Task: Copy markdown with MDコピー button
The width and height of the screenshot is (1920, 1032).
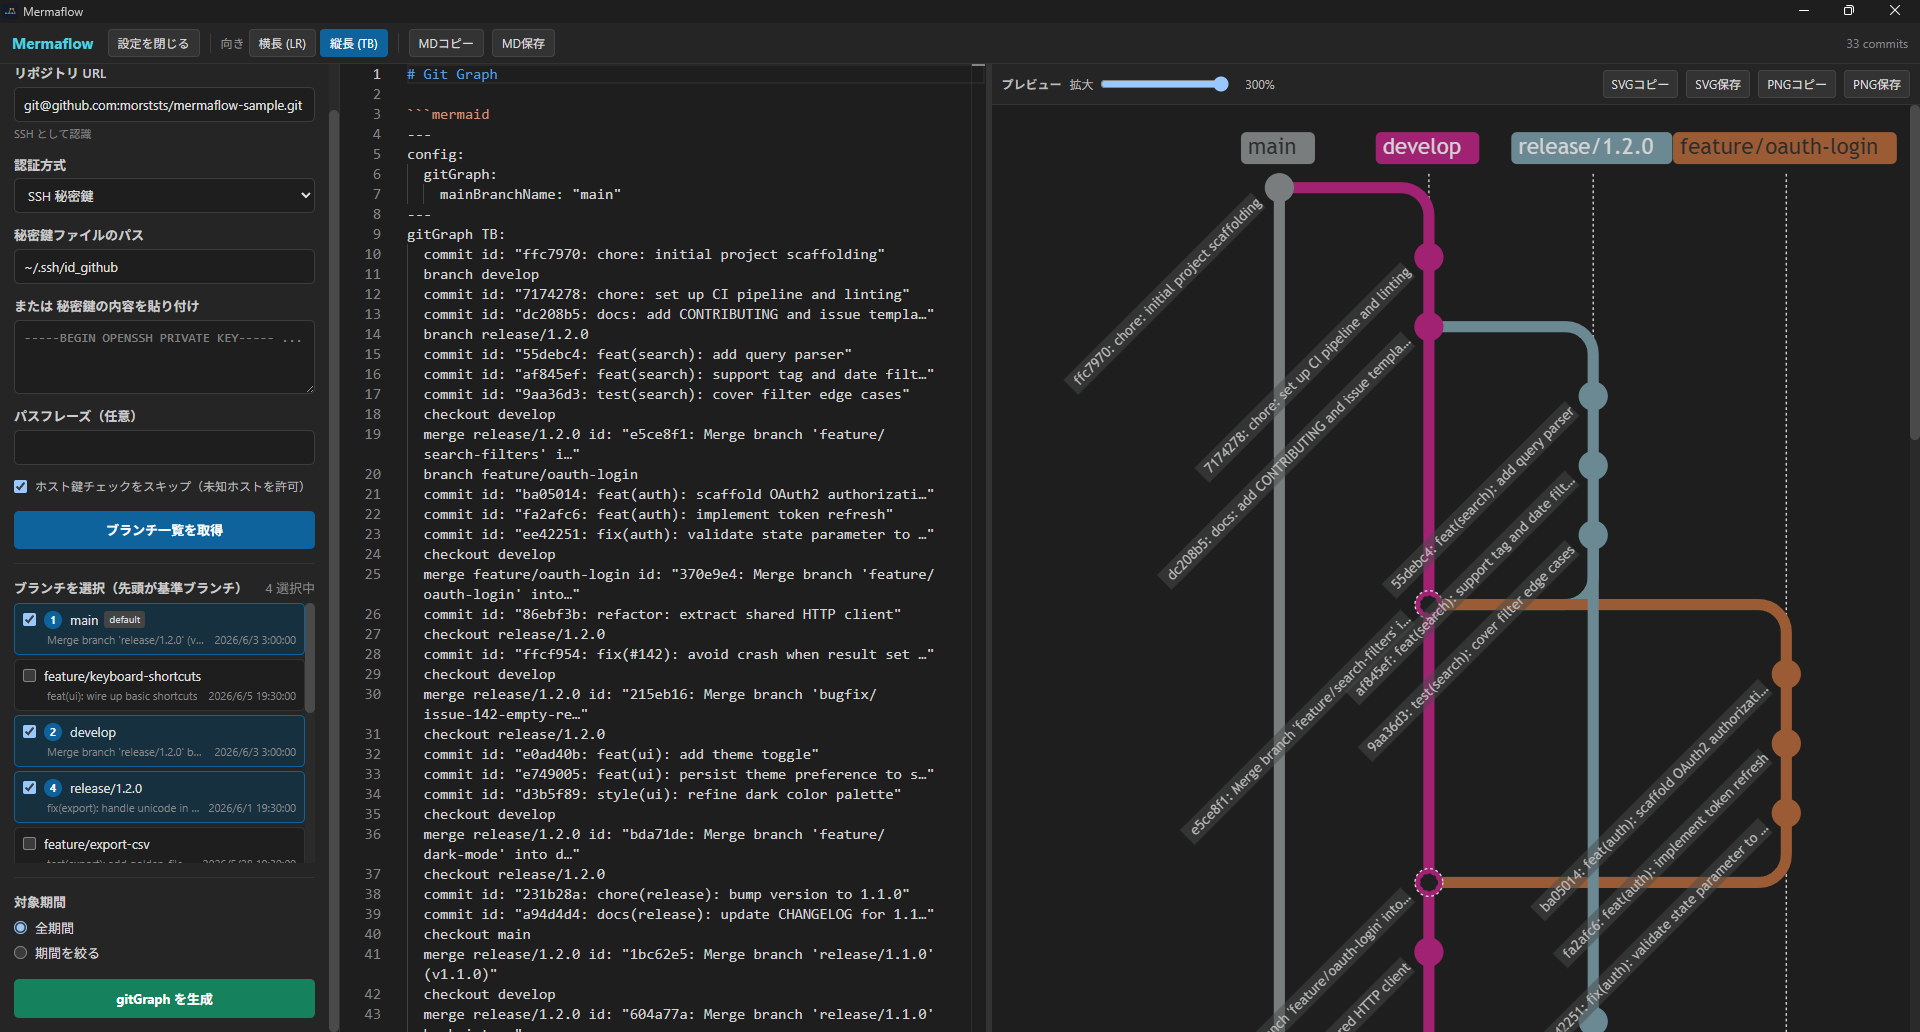Action: point(446,44)
